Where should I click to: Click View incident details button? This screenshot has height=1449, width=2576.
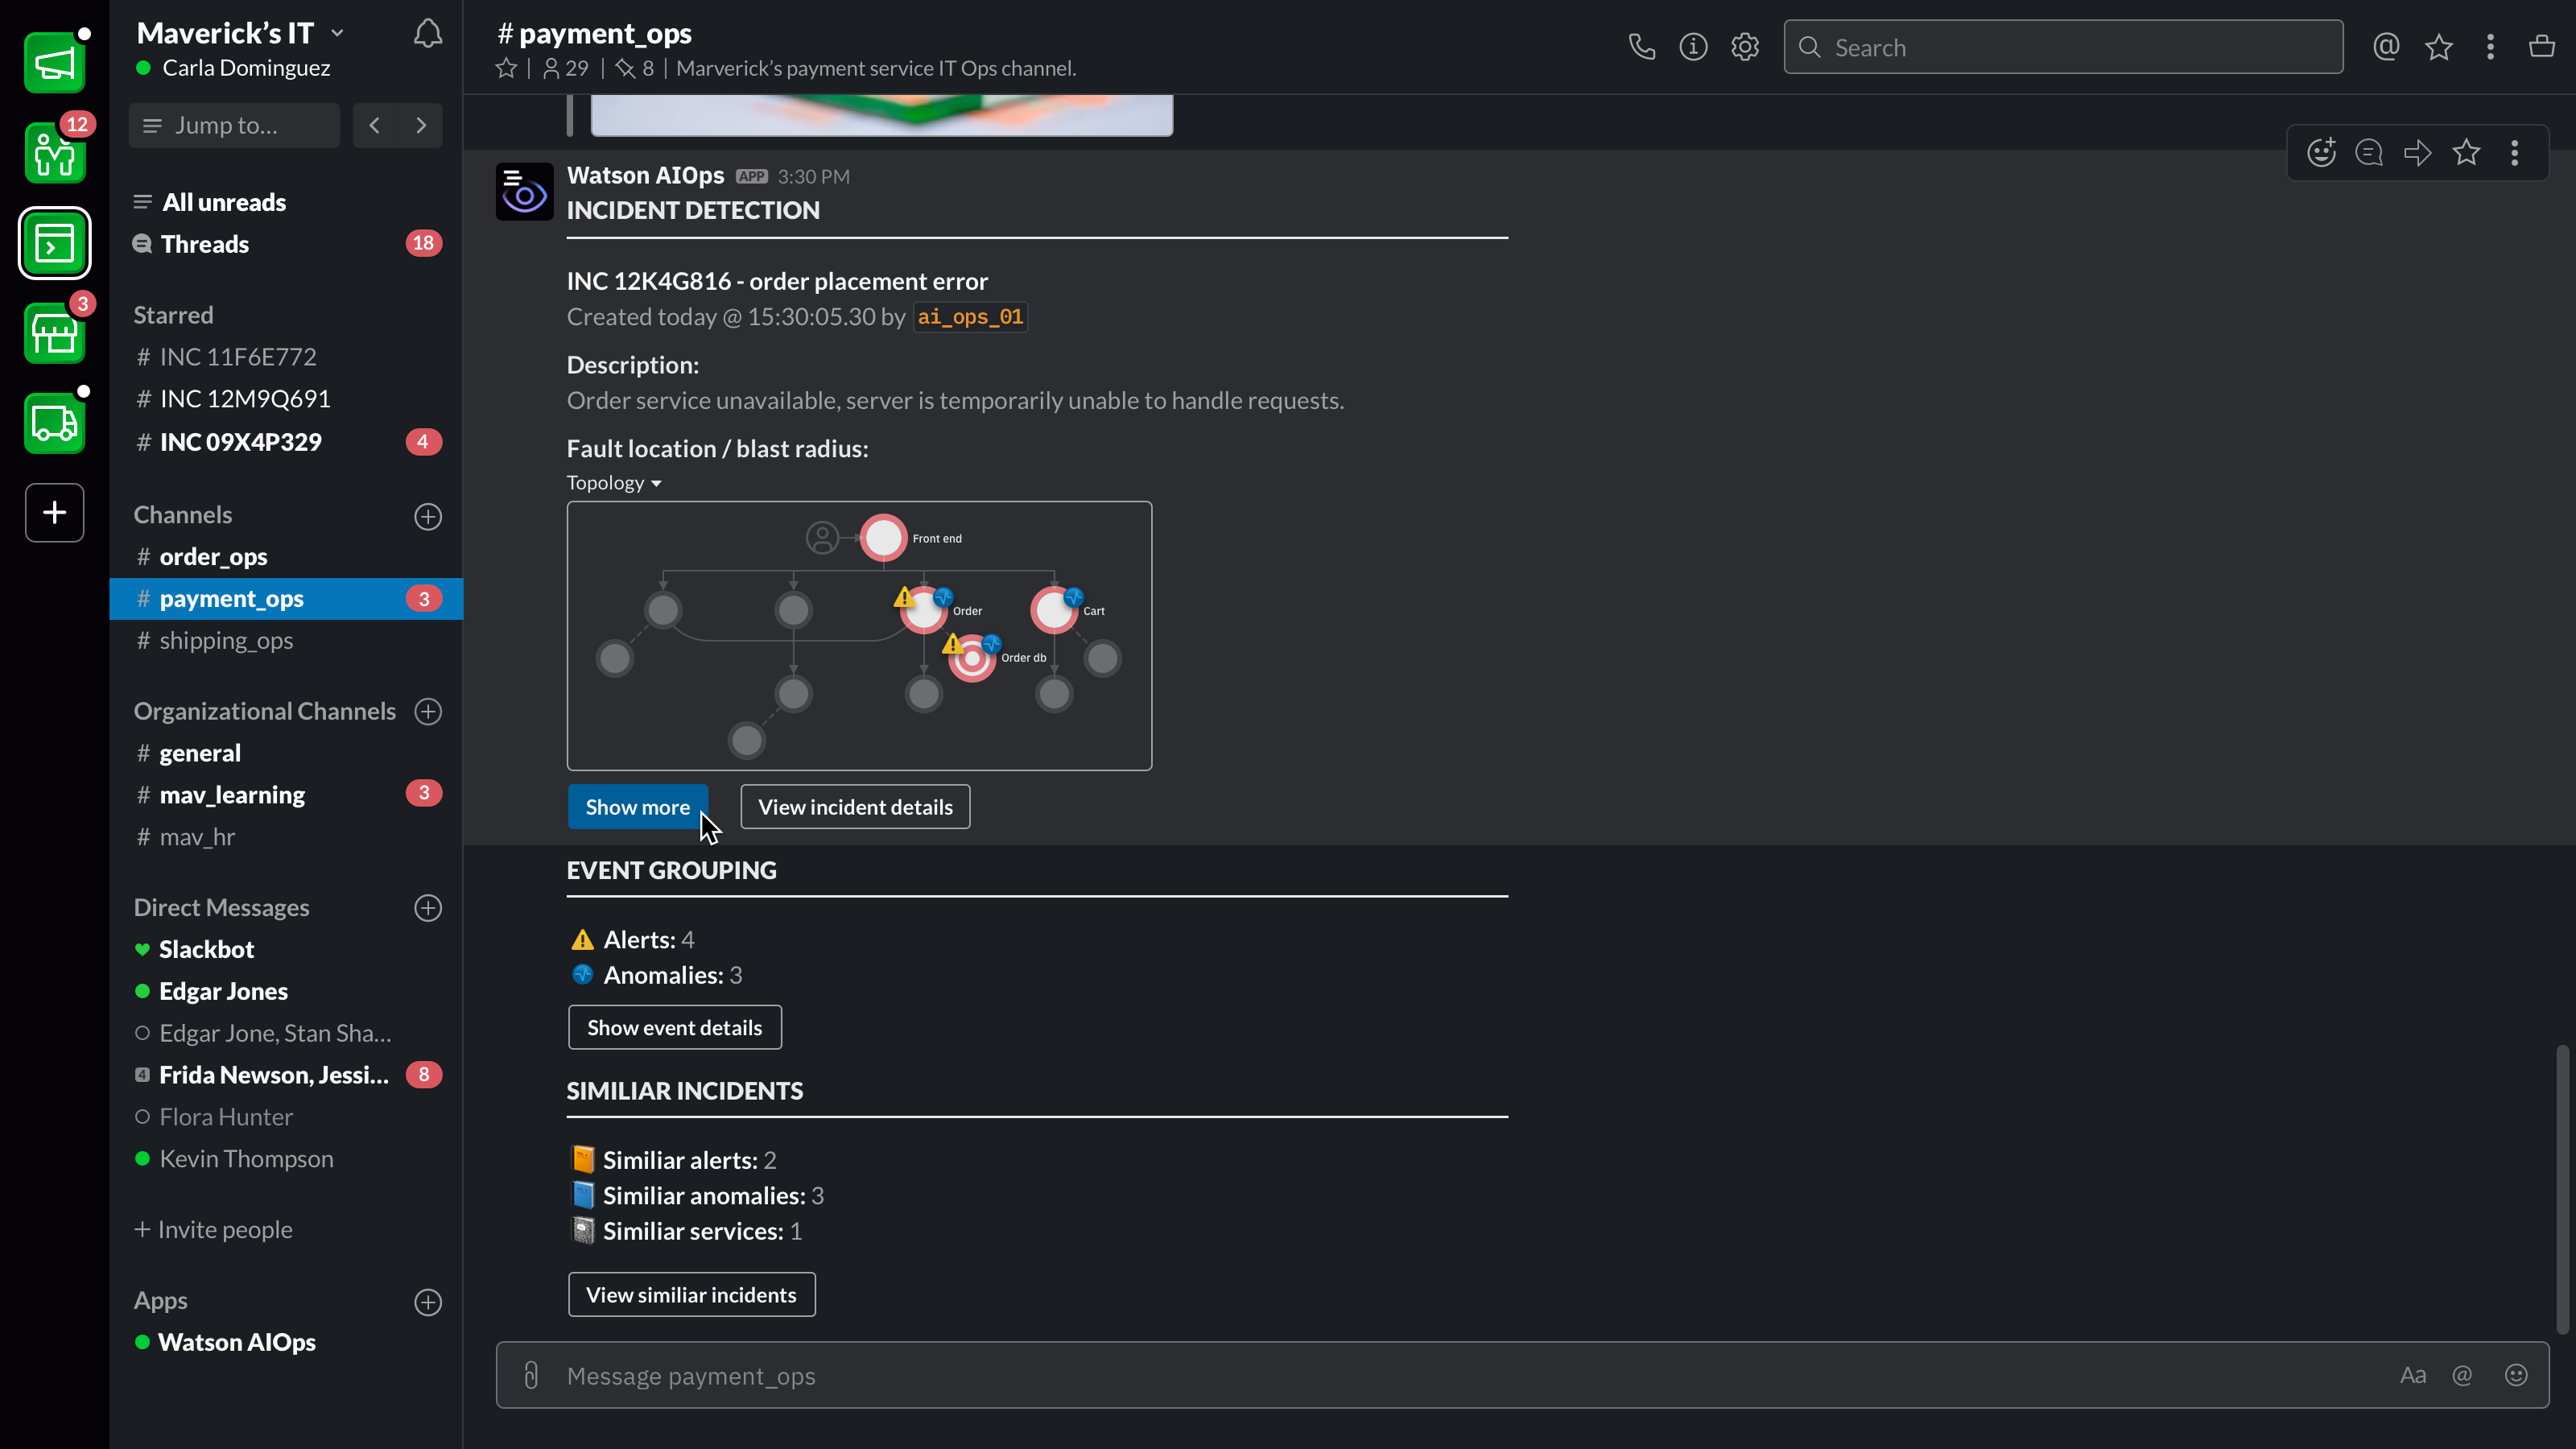(855, 807)
